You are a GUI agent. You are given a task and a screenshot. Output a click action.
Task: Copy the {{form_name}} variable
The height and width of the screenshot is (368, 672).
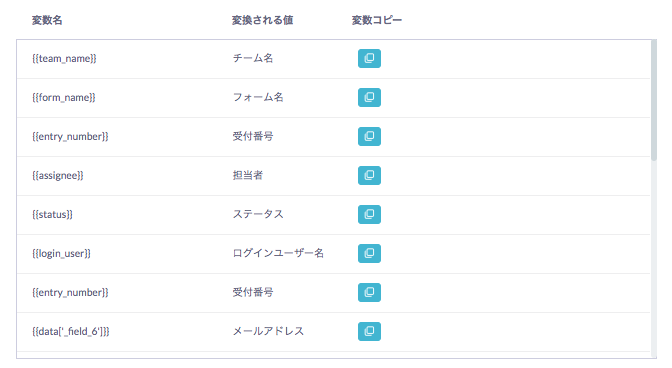(369, 97)
